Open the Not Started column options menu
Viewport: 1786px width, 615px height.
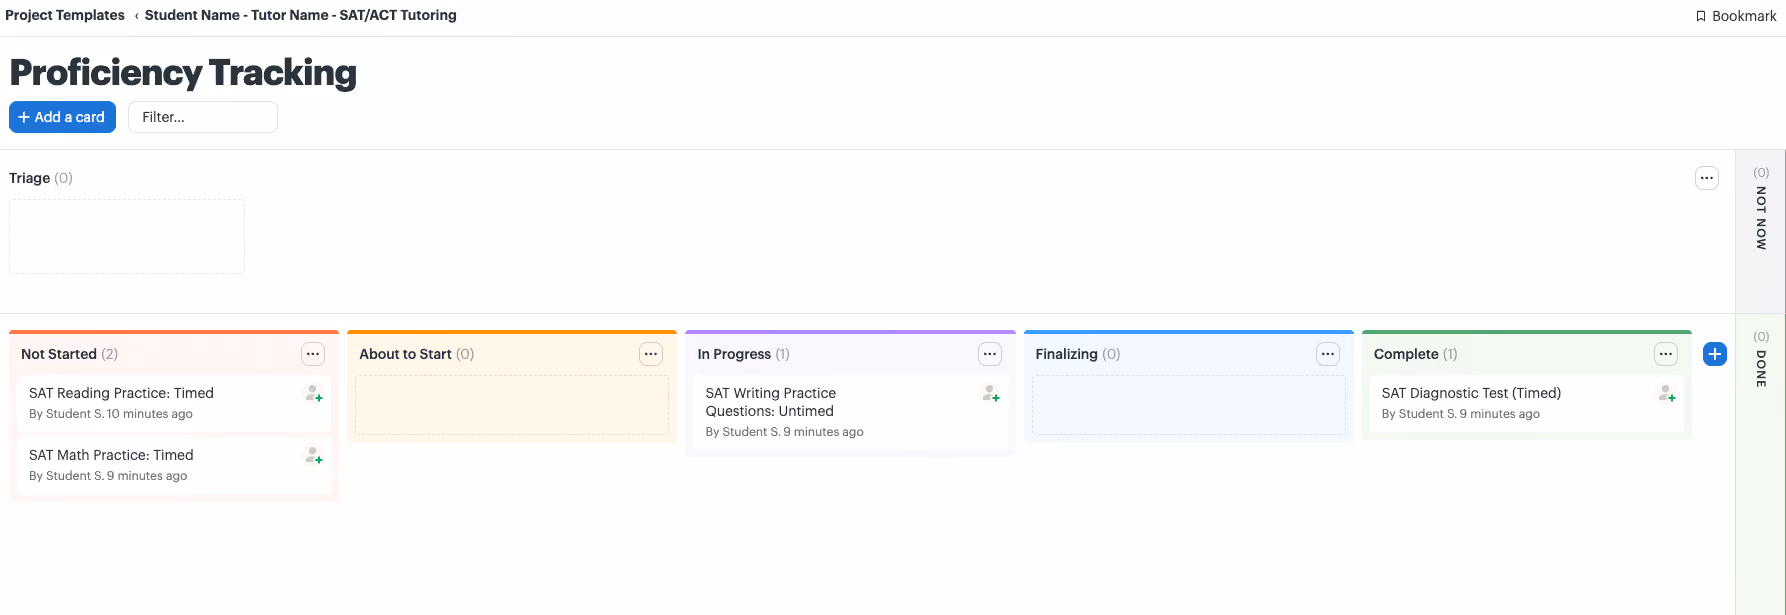click(313, 354)
